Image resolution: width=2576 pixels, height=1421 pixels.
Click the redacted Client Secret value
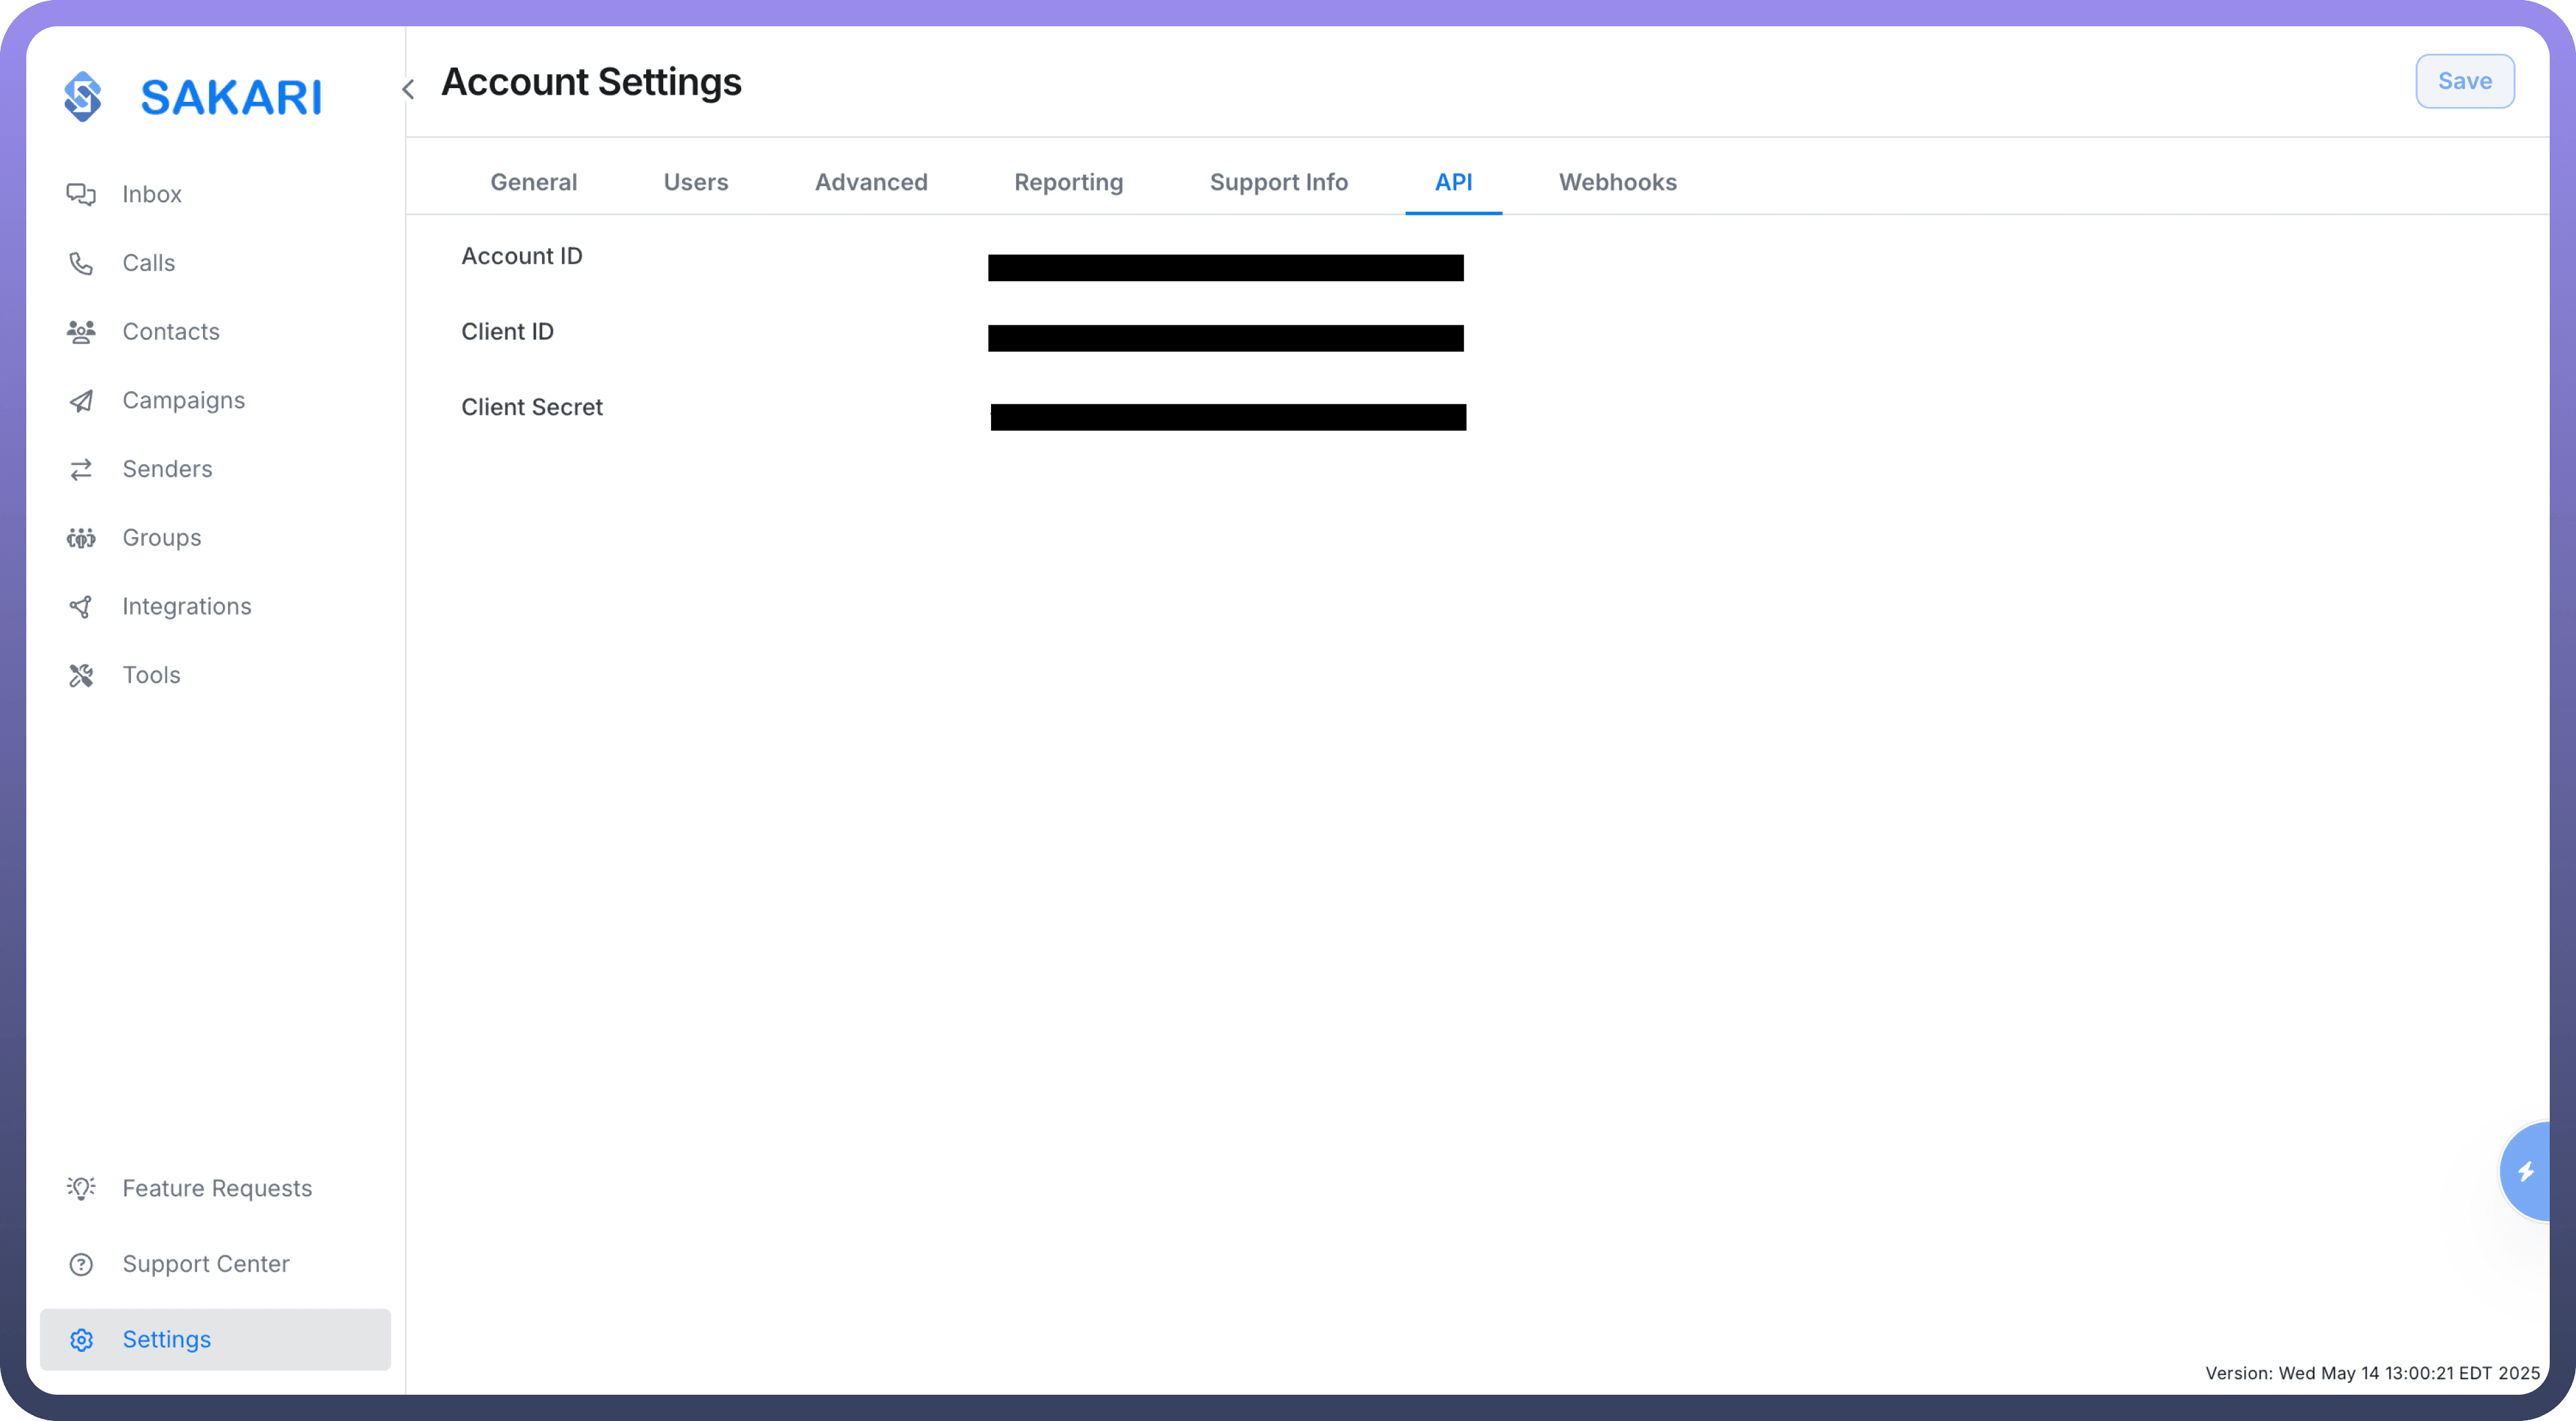point(1228,417)
